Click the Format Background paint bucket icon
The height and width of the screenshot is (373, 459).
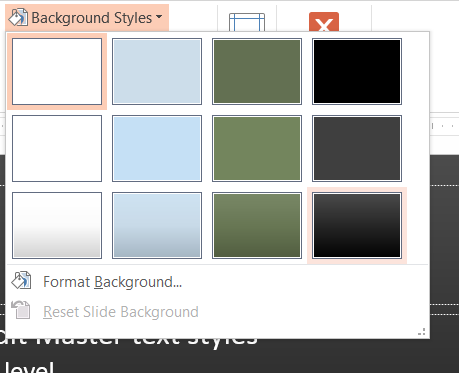pos(21,280)
